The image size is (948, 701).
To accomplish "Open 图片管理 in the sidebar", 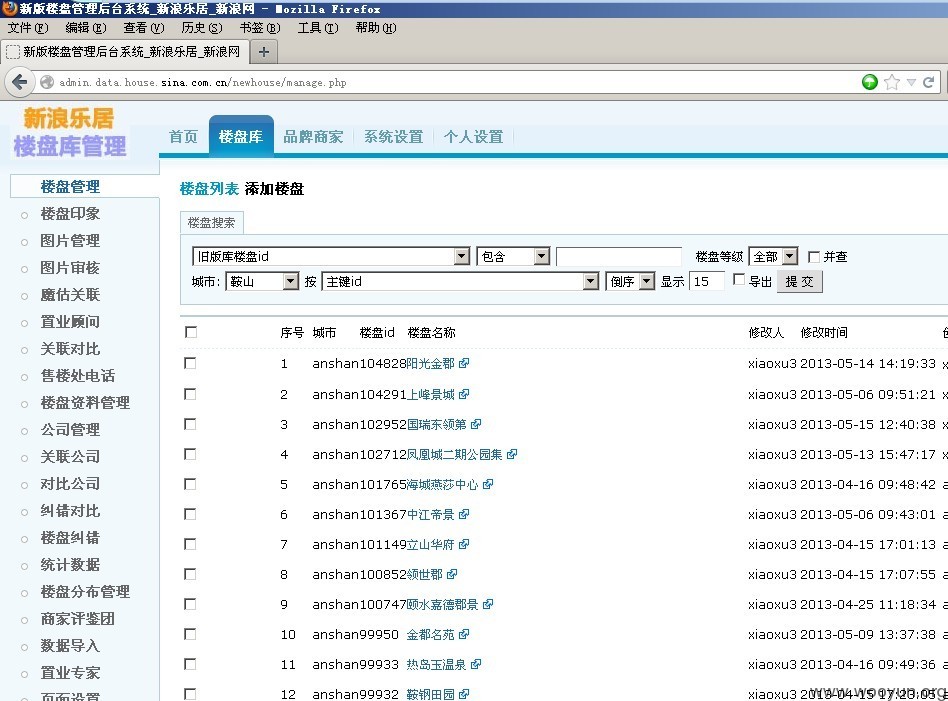I will (70, 241).
